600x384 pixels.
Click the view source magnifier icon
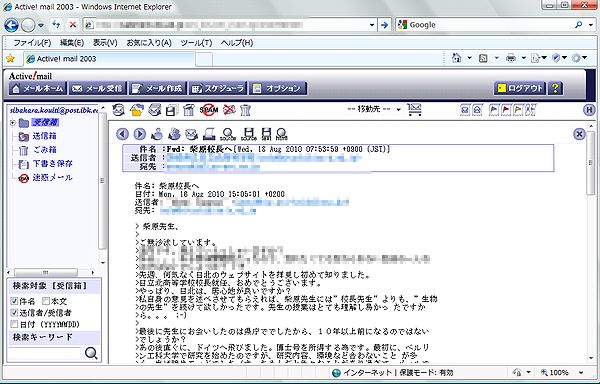[x=228, y=134]
